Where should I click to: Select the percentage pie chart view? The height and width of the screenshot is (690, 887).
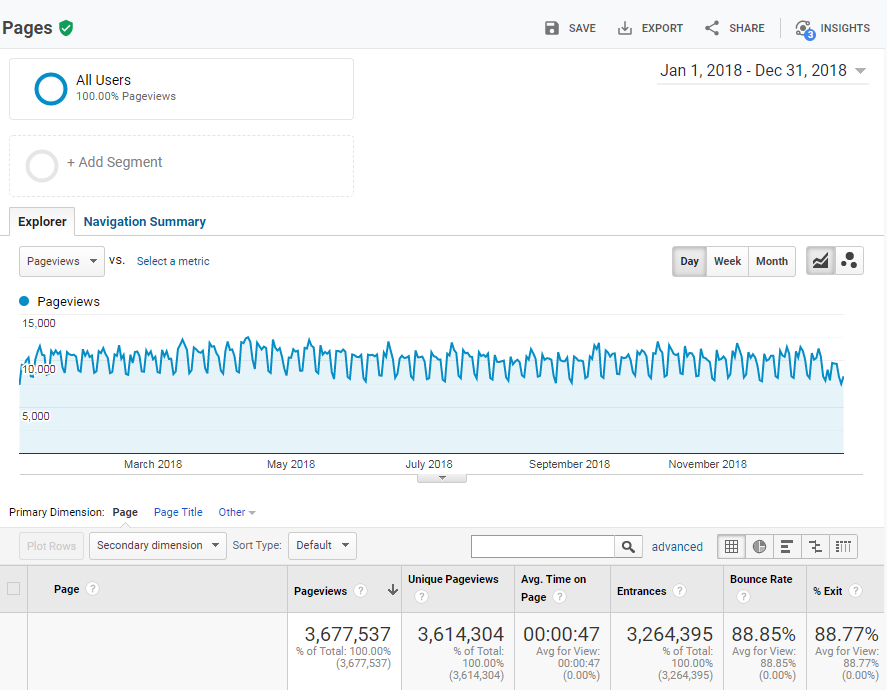tap(759, 546)
